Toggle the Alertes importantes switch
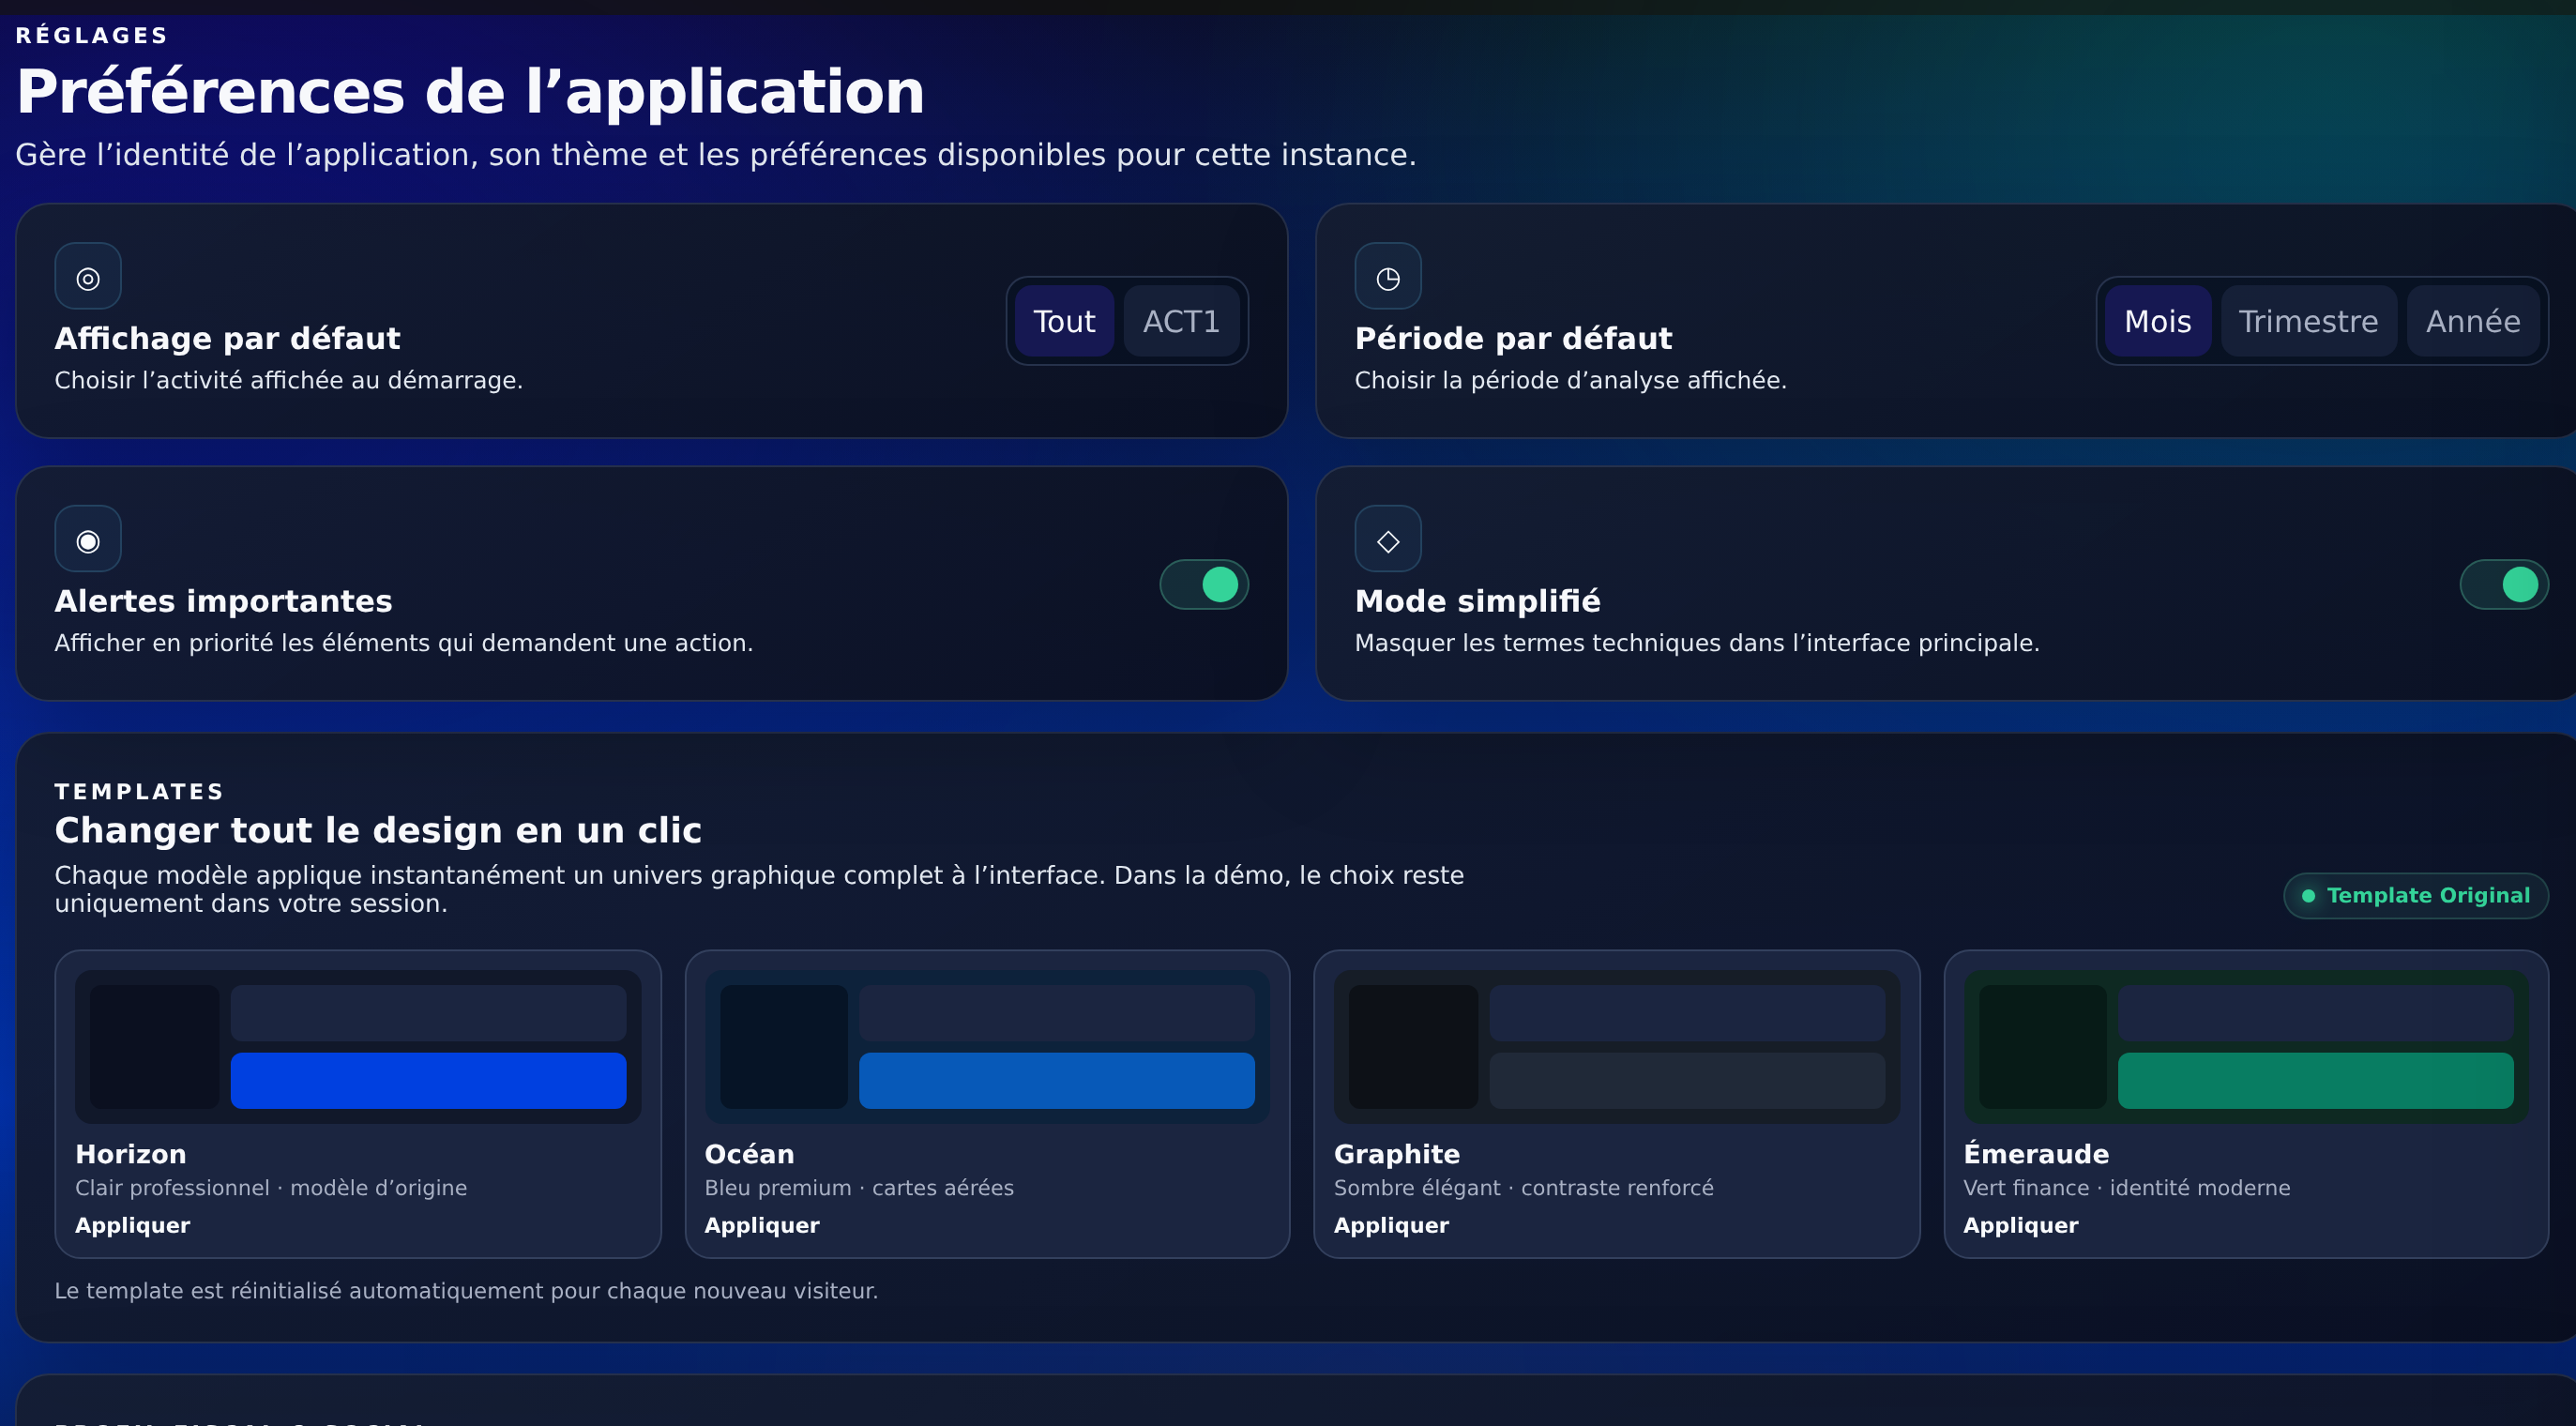The height and width of the screenshot is (1426, 2576). tap(1204, 584)
